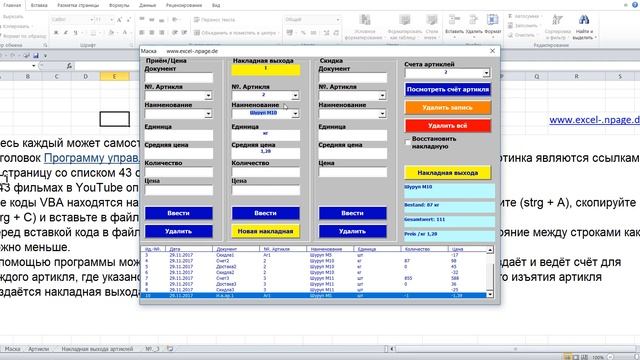Screen dimensions: 640x360
Task: Click the Sort and Filter icon
Action: [x=558, y=20]
